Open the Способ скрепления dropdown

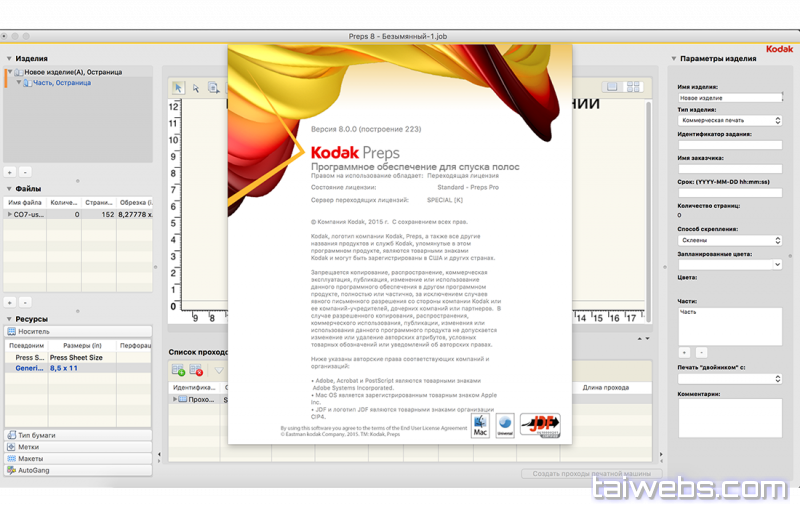[x=729, y=240]
